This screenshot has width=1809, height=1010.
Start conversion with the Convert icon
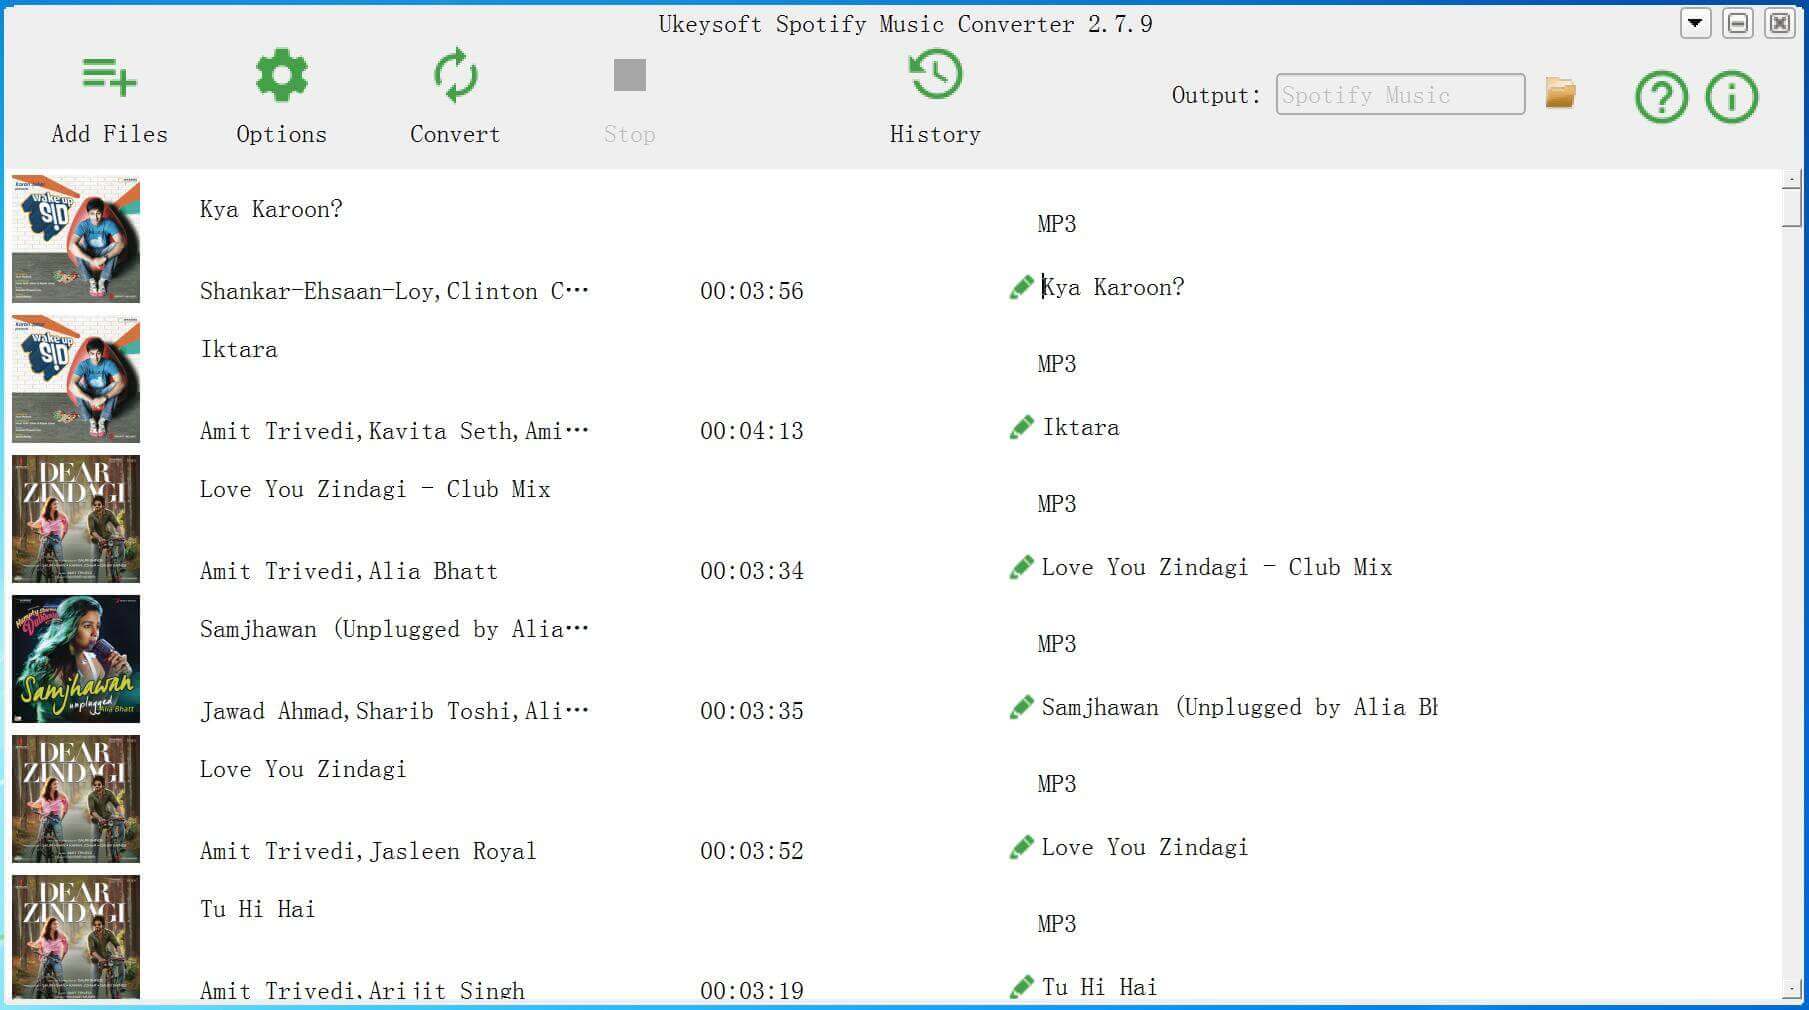tap(455, 75)
